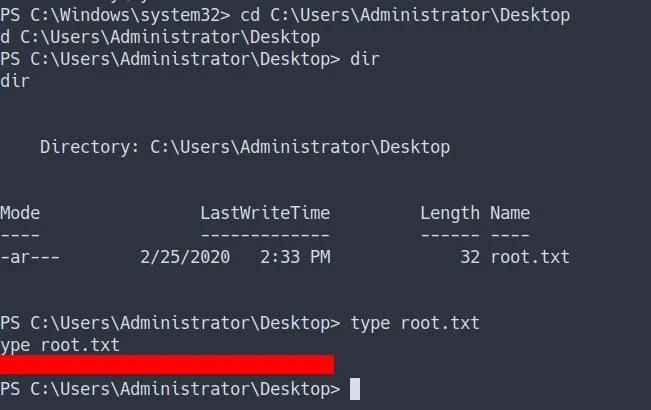Screen dimensions: 651x410
Task: Click the 2/25/2020 date value
Action: [x=185, y=257]
